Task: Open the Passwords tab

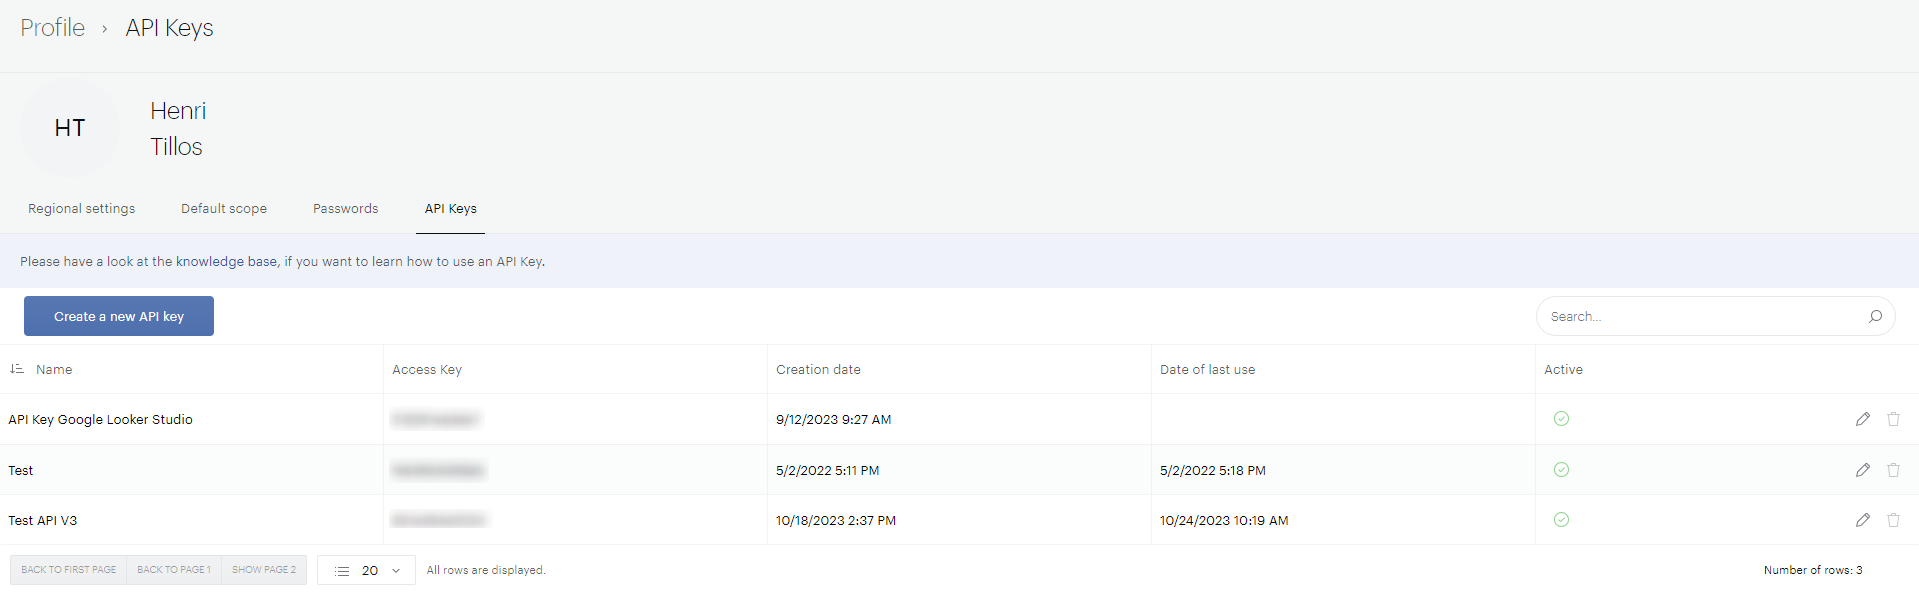Action: (345, 209)
